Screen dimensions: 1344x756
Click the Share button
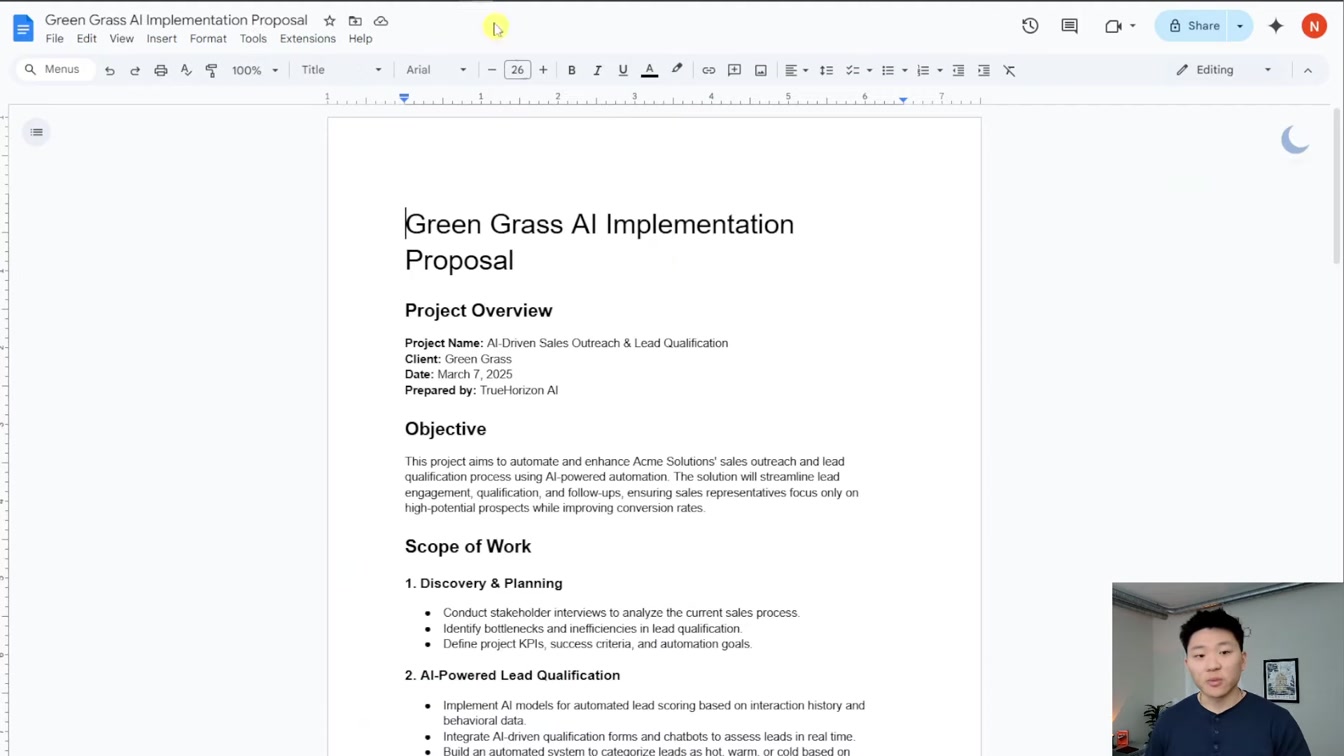coord(1193,26)
